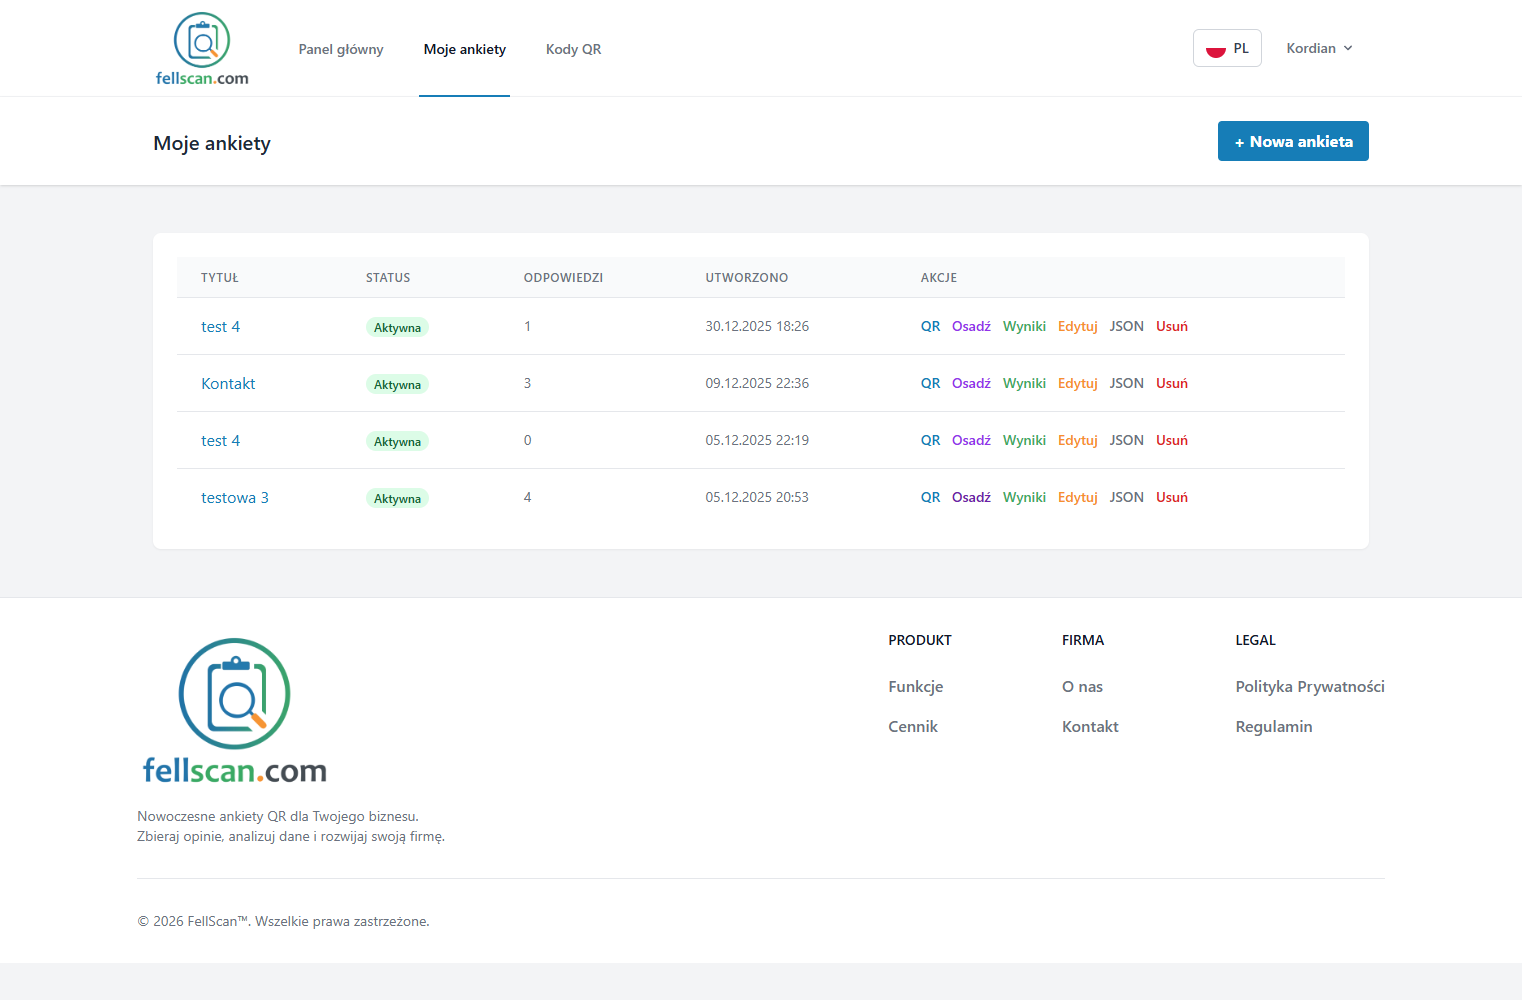This screenshot has height=1000, width=1522.
Task: Click the large fellscan.com footer logo
Action: point(235,711)
